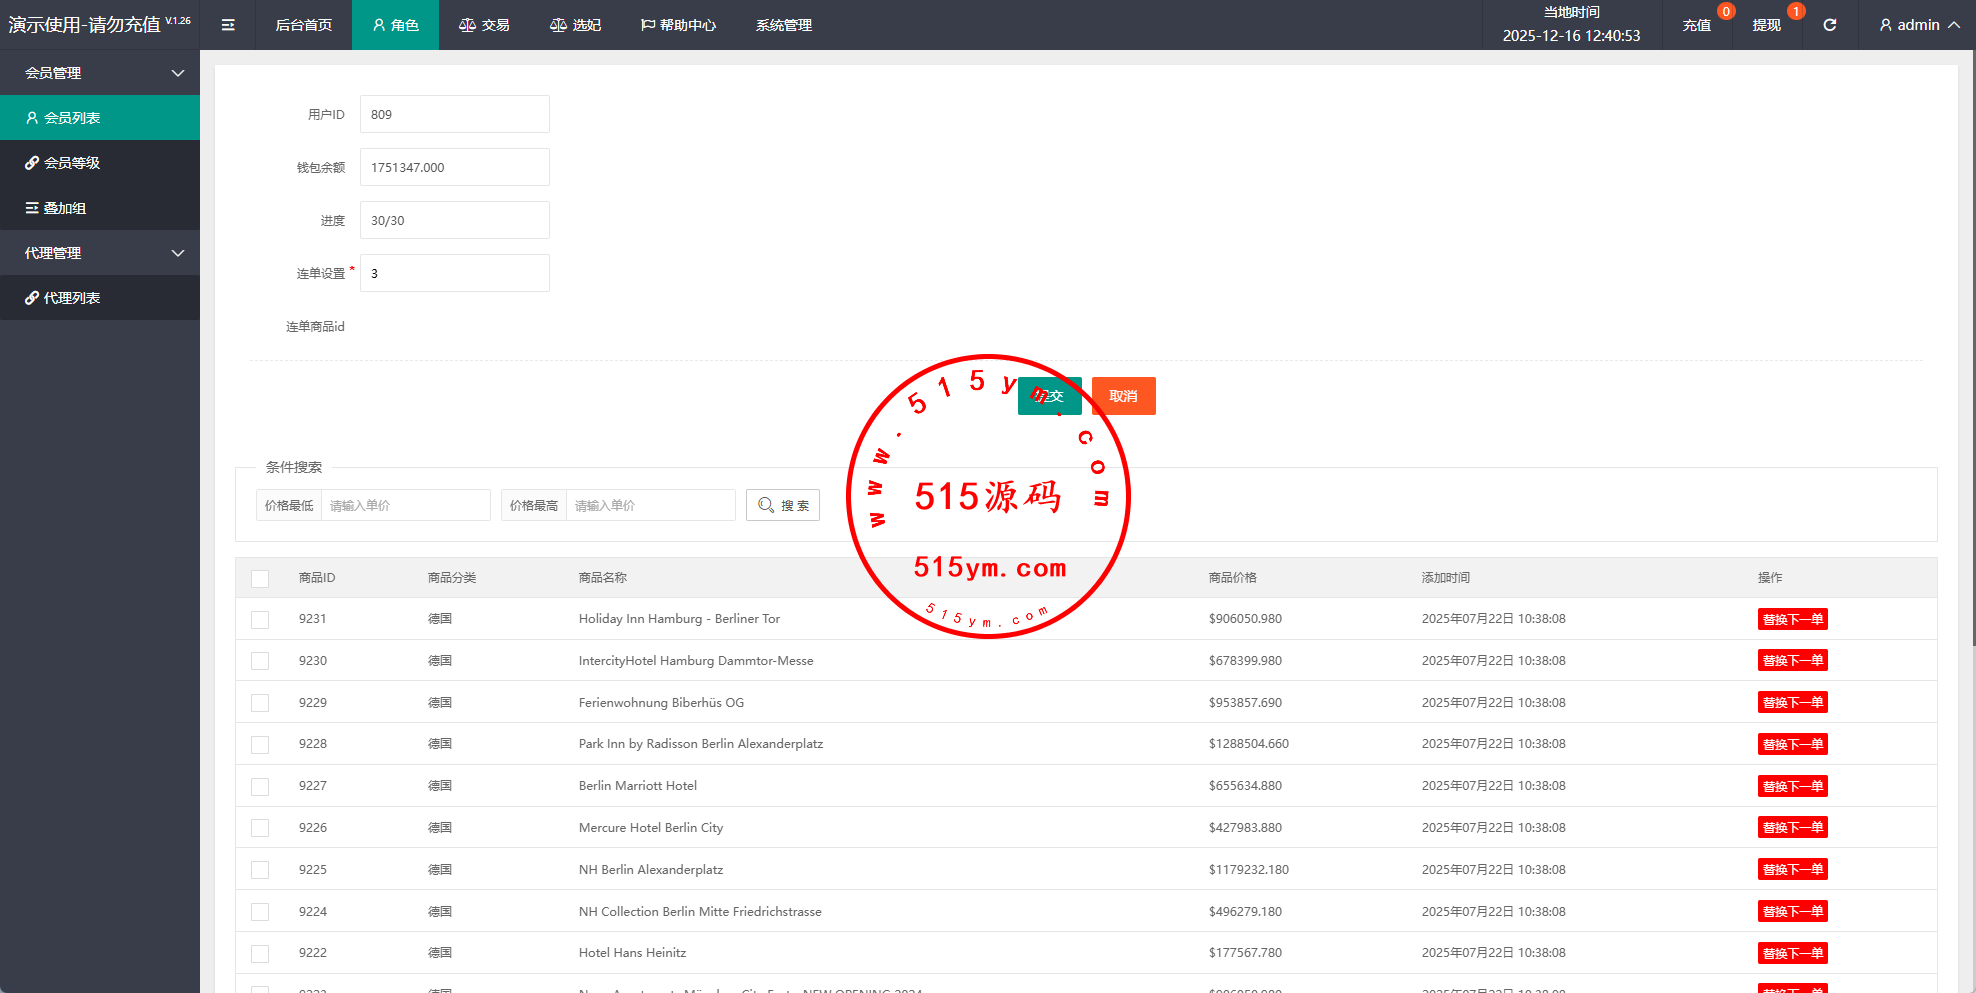The image size is (1976, 993).
Task: Click the refresh icon in top bar
Action: [1829, 25]
